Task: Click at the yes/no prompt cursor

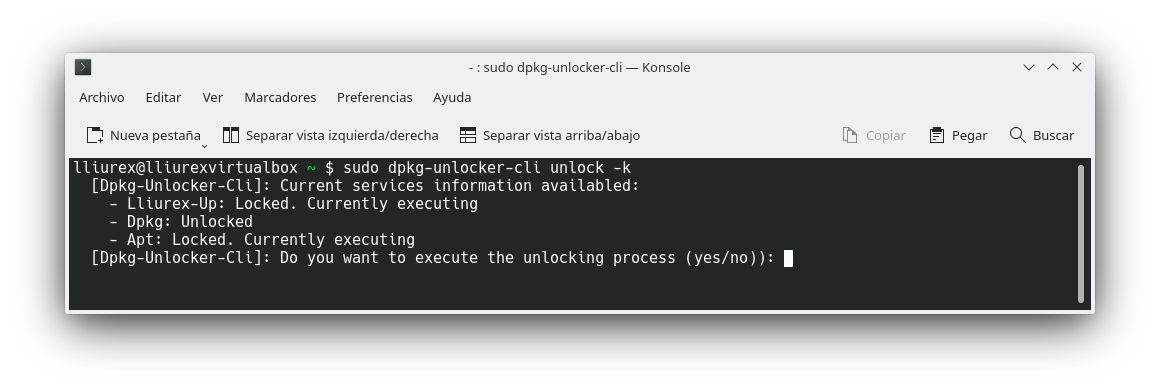Action: tap(789, 258)
